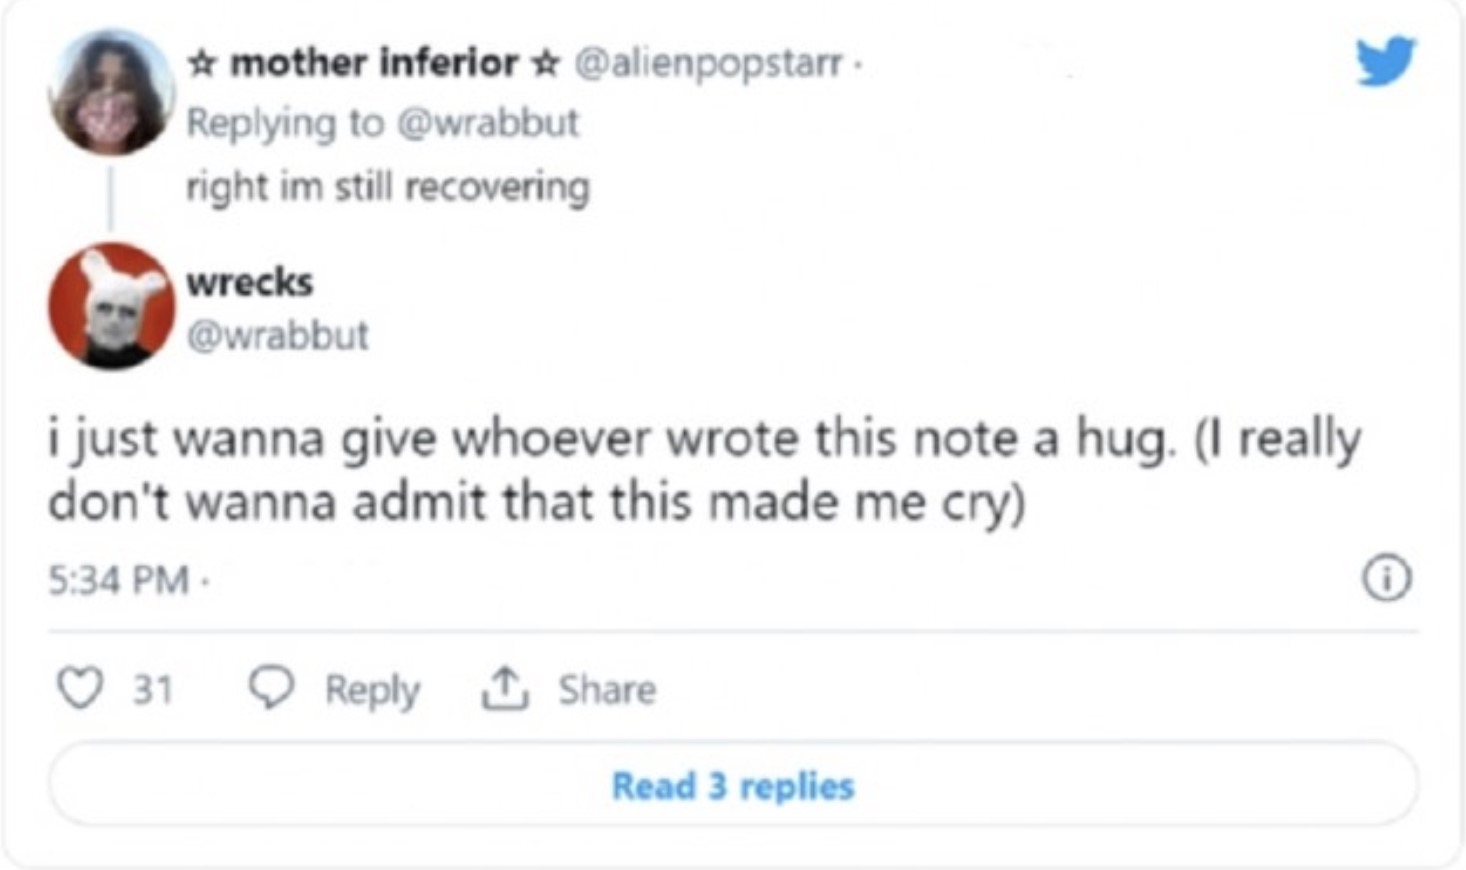
Task: Expand the Read 3 replies button
Action: pos(733,785)
